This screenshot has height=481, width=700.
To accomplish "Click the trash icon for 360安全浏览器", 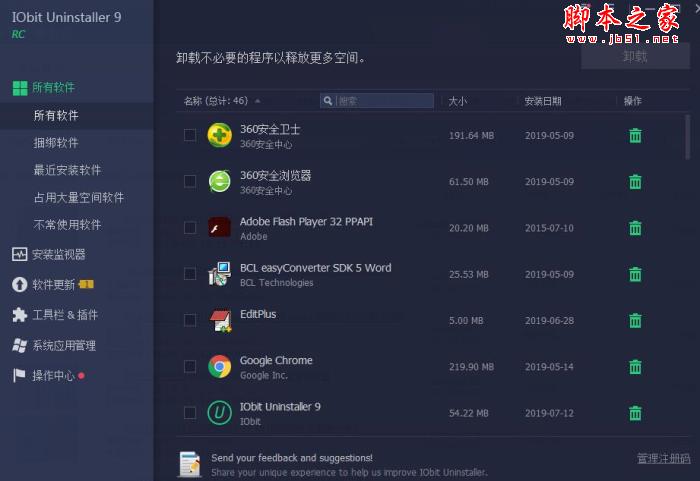I will (635, 182).
